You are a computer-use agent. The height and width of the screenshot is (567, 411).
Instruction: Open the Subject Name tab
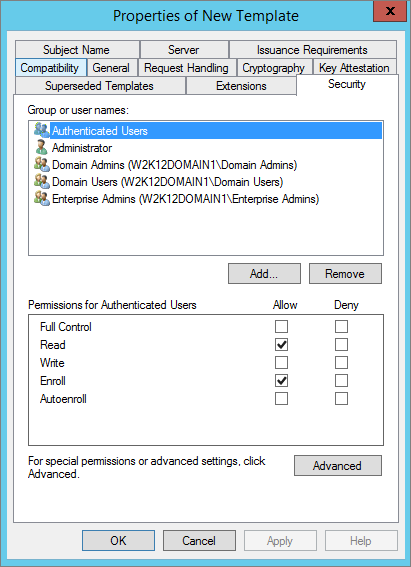[x=77, y=50]
